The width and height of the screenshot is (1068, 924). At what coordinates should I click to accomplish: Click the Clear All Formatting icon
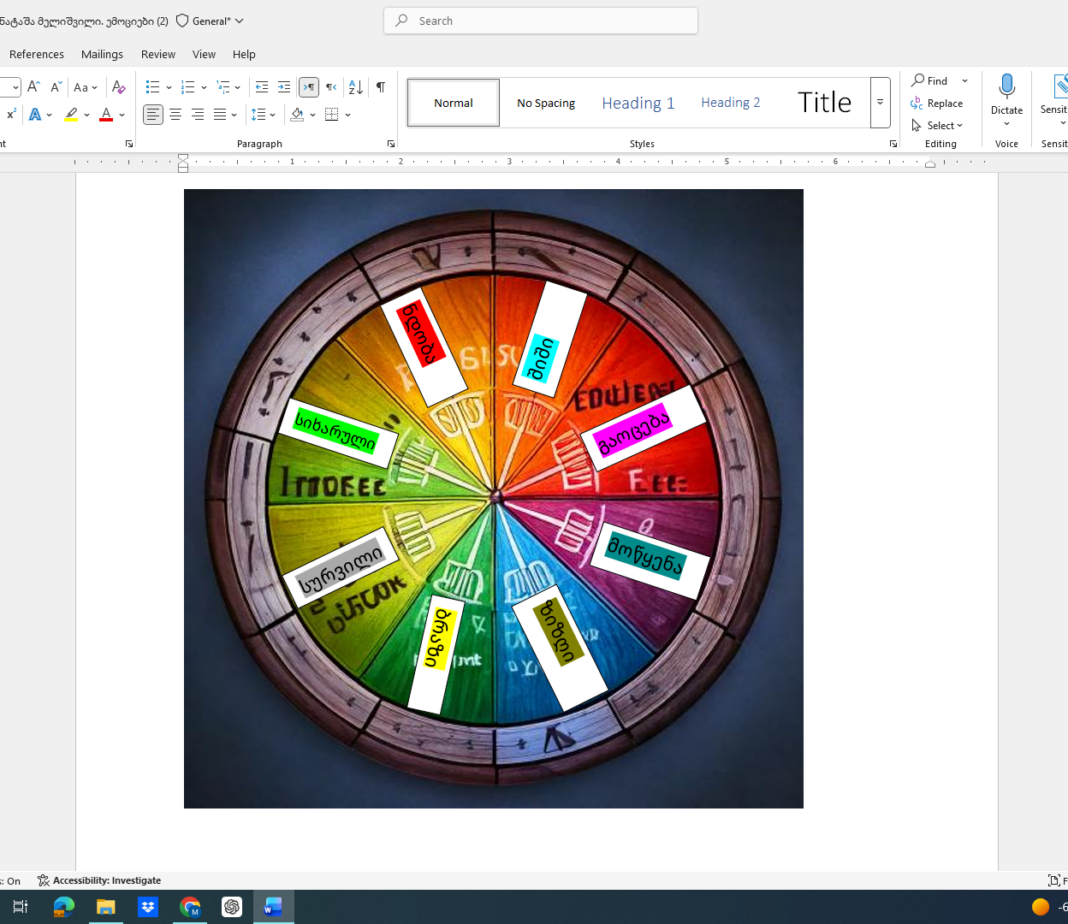(x=118, y=87)
